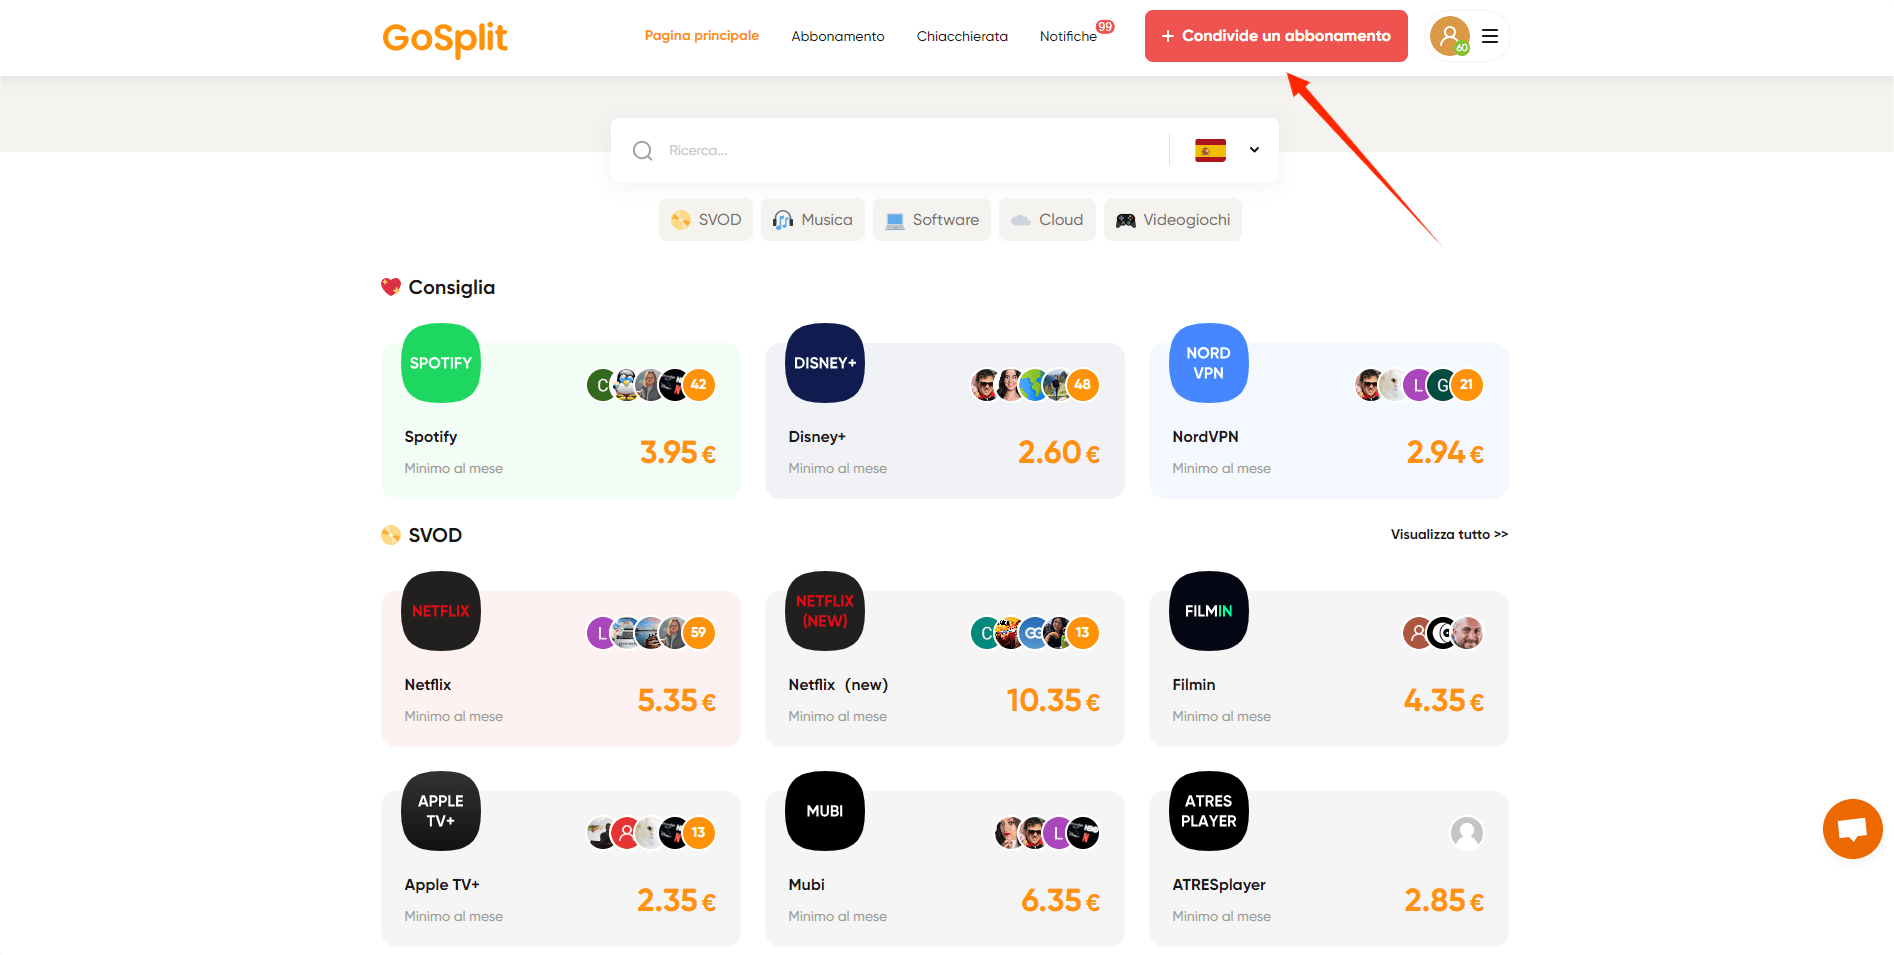Click the GoSplit logo
The height and width of the screenshot is (955, 1894).
tap(445, 38)
